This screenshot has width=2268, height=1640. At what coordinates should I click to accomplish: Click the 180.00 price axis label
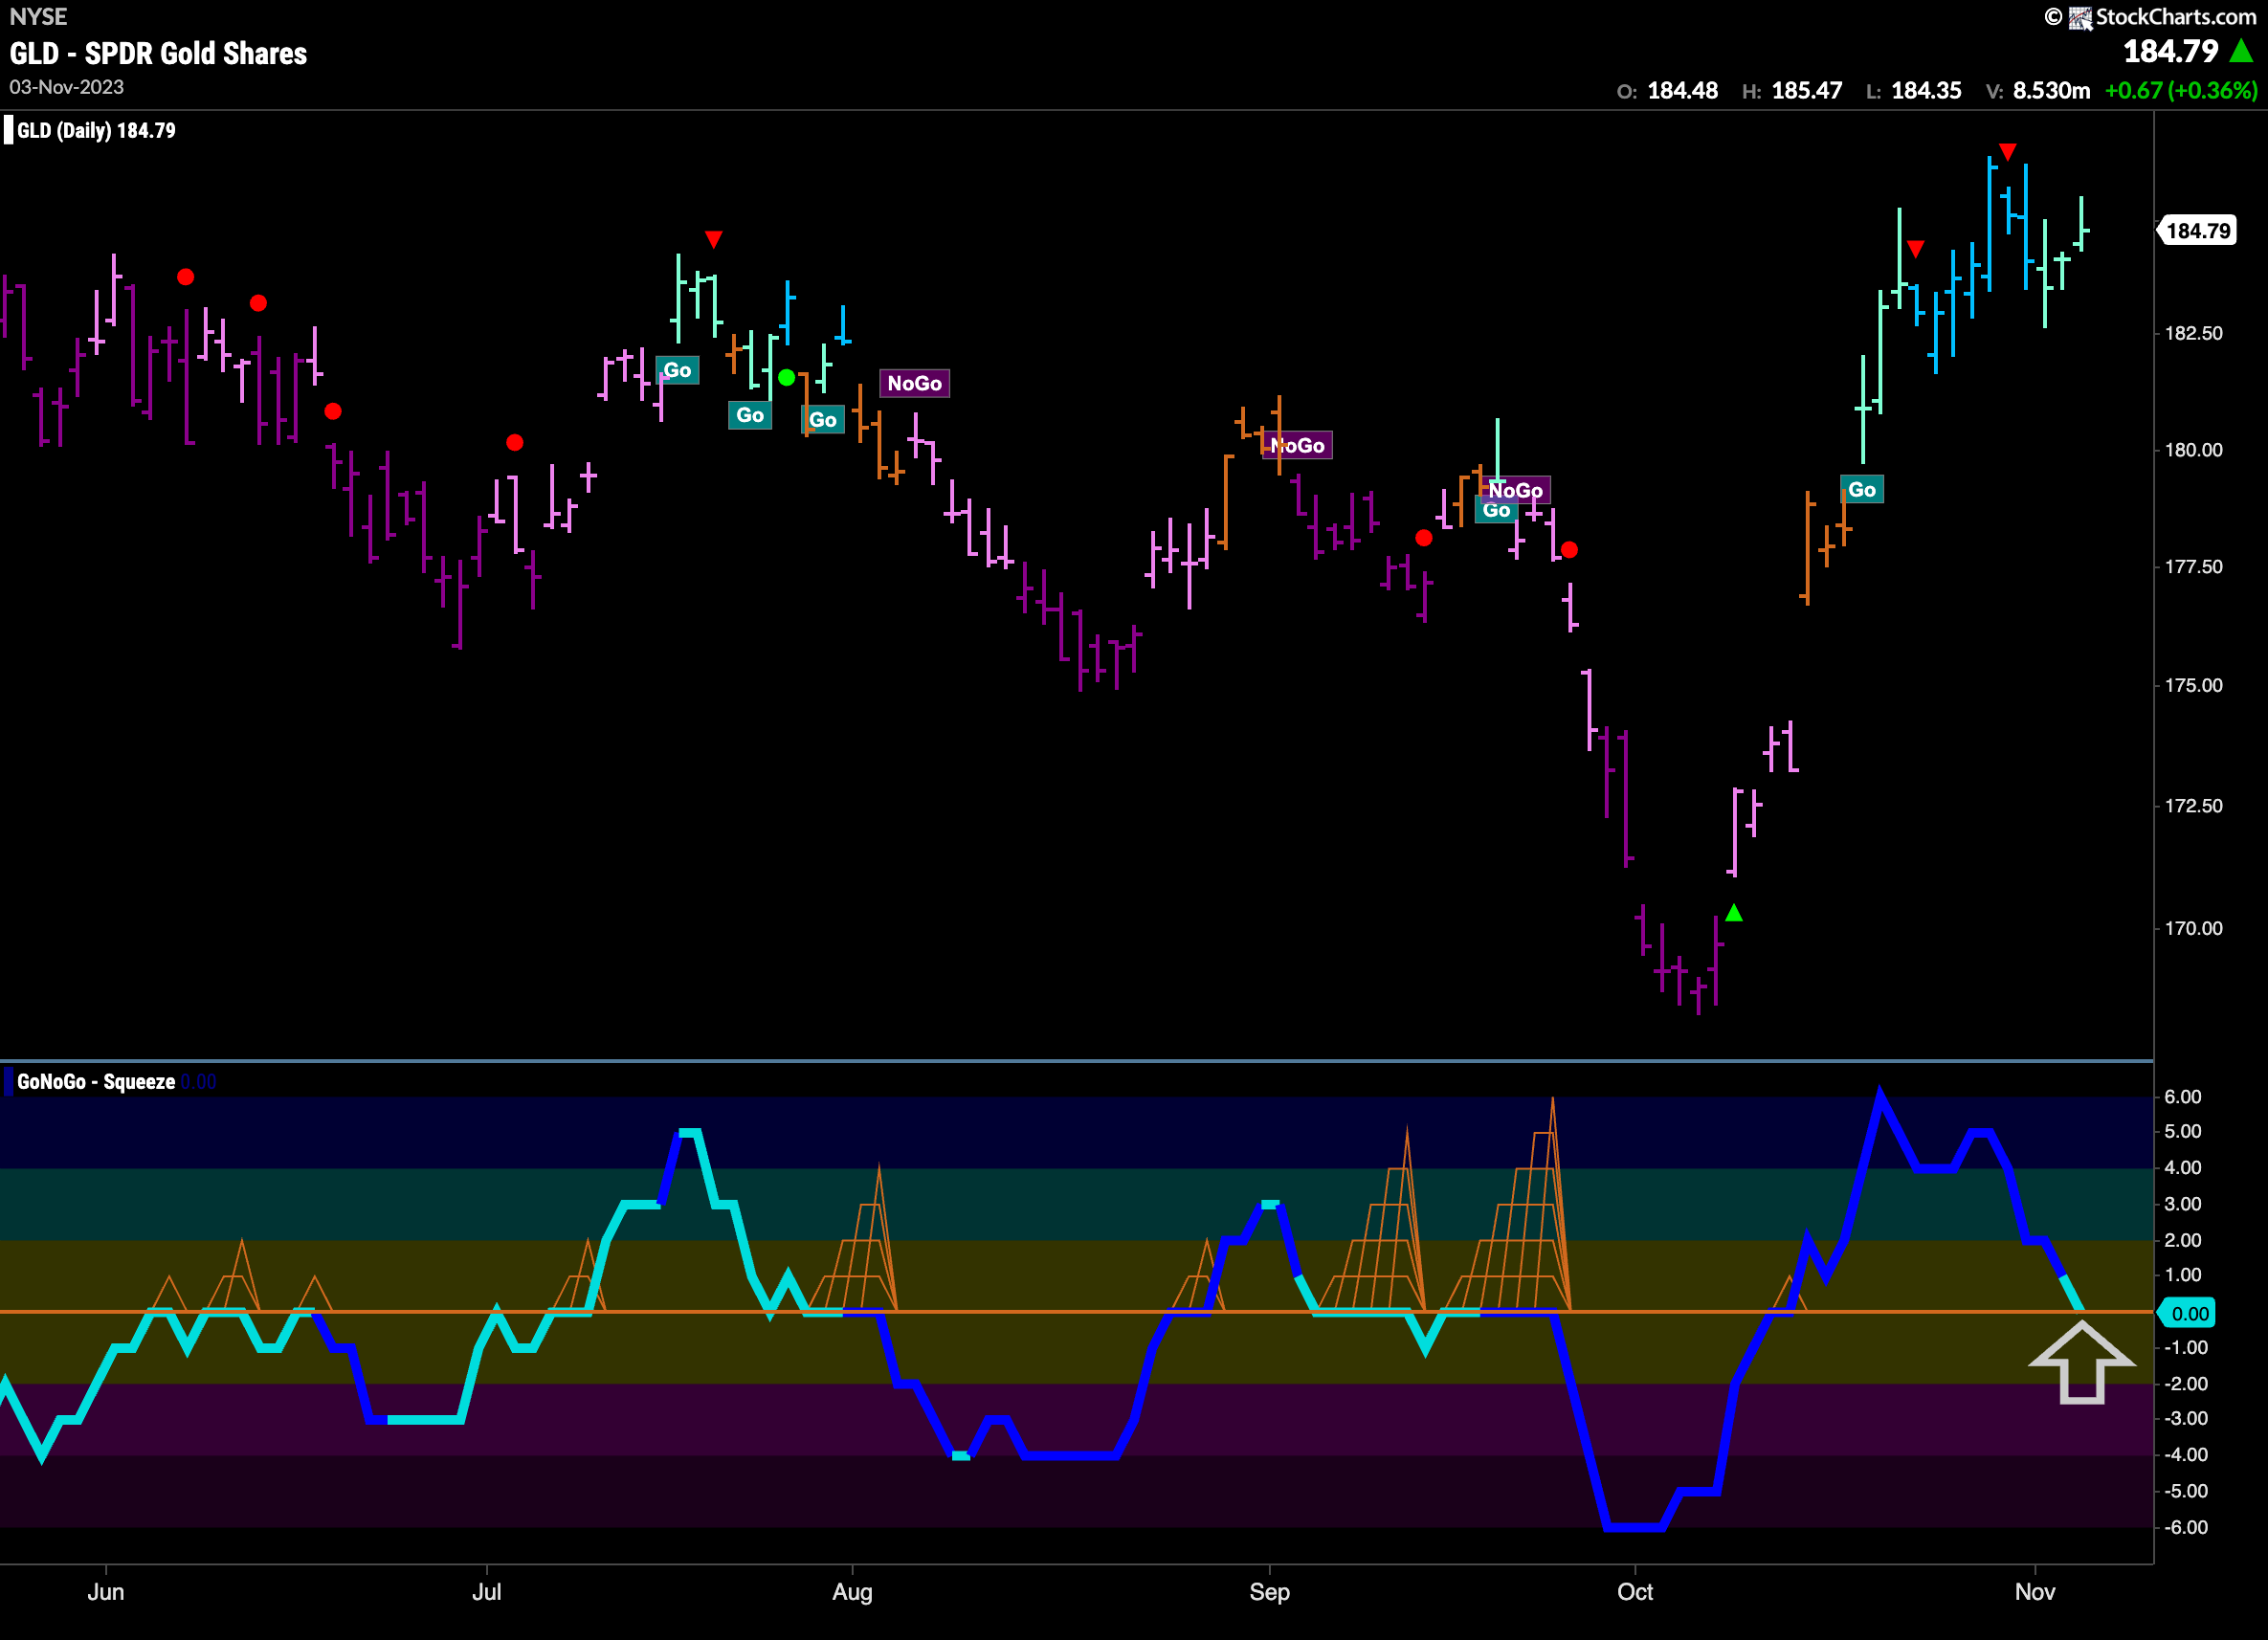point(2194,450)
